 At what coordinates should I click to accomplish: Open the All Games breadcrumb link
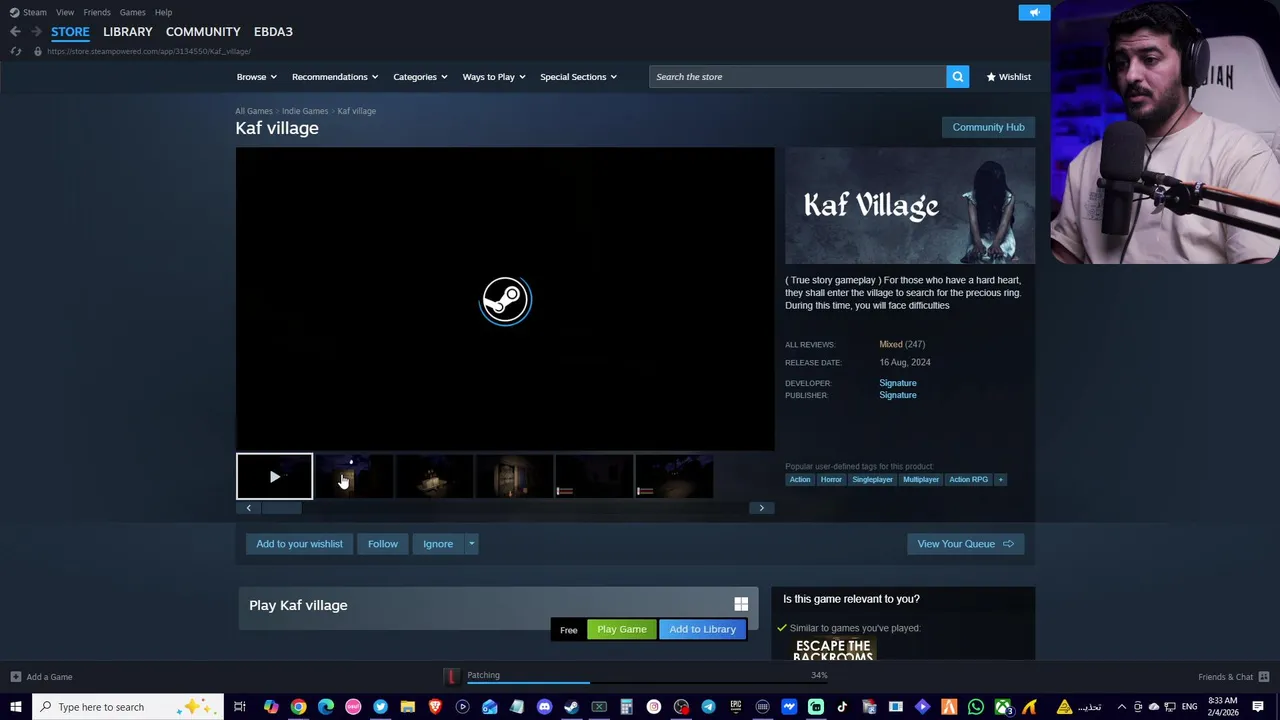tap(254, 111)
